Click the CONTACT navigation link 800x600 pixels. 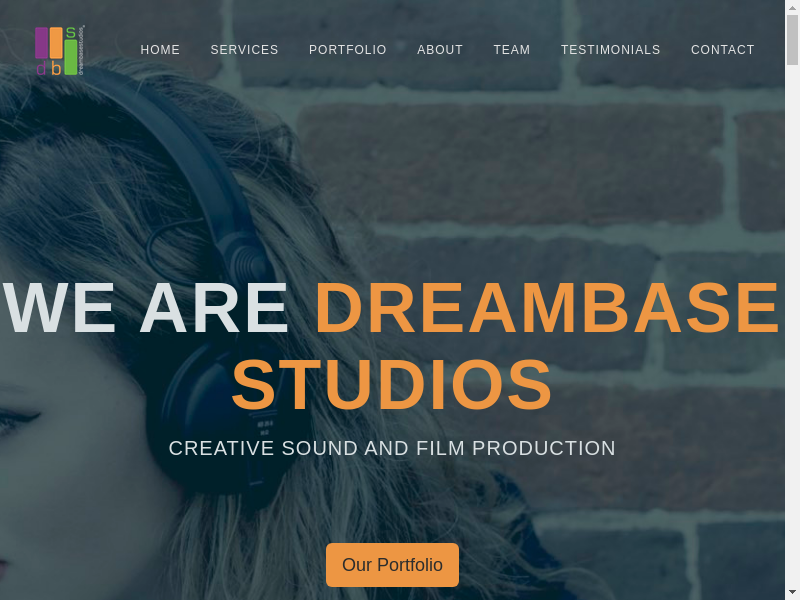(x=722, y=49)
